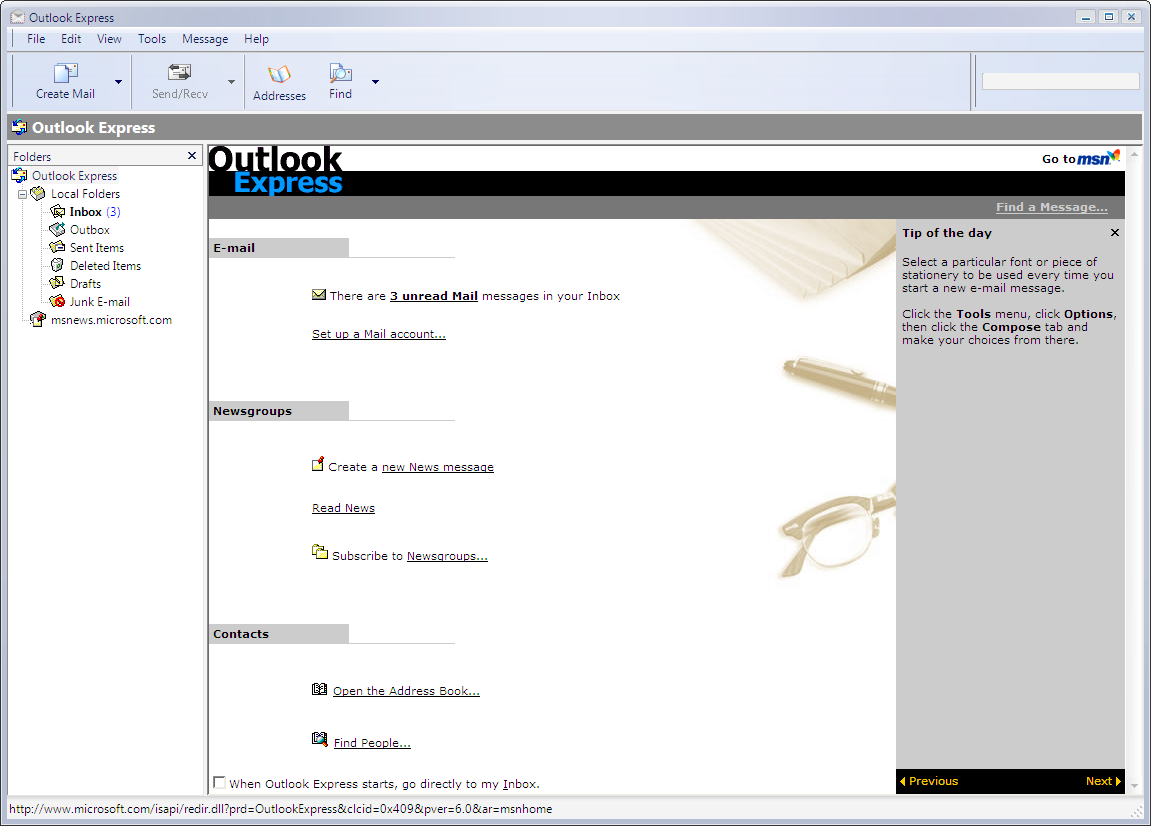Select the Sent Items folder icon
Image resolution: width=1151 pixels, height=826 pixels.
pos(57,247)
